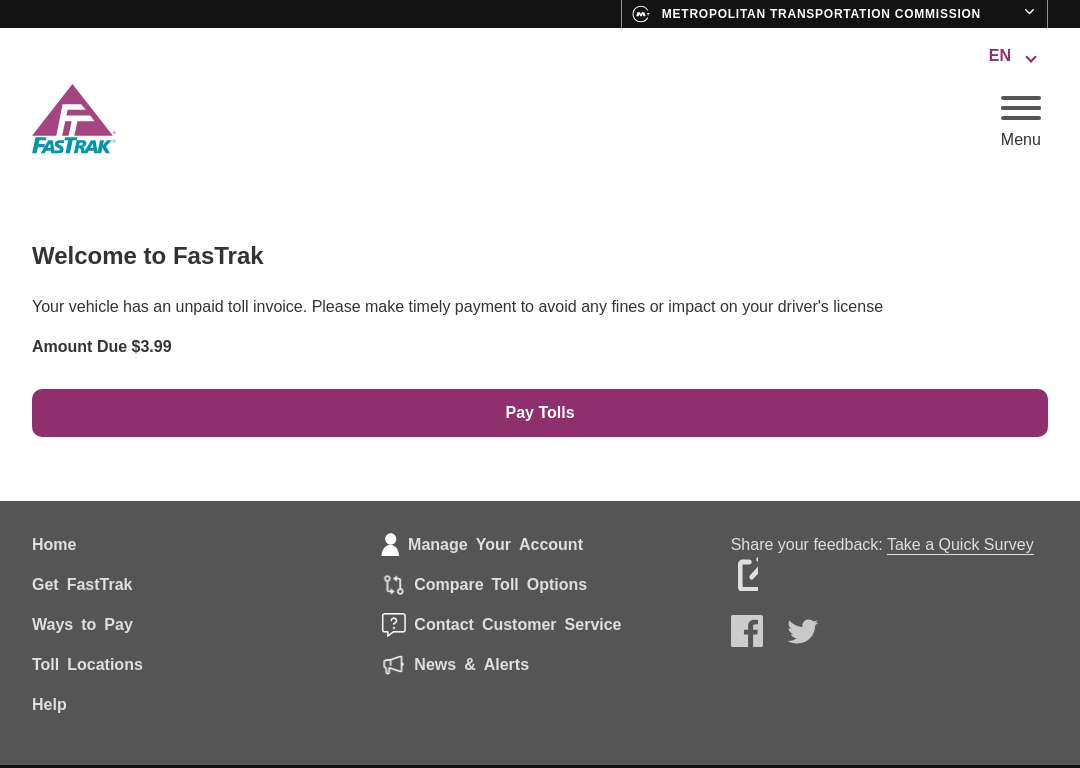This screenshot has height=768, width=1080.
Task: Click Metropolitan Transportation Commission banner text
Action: (x=820, y=14)
